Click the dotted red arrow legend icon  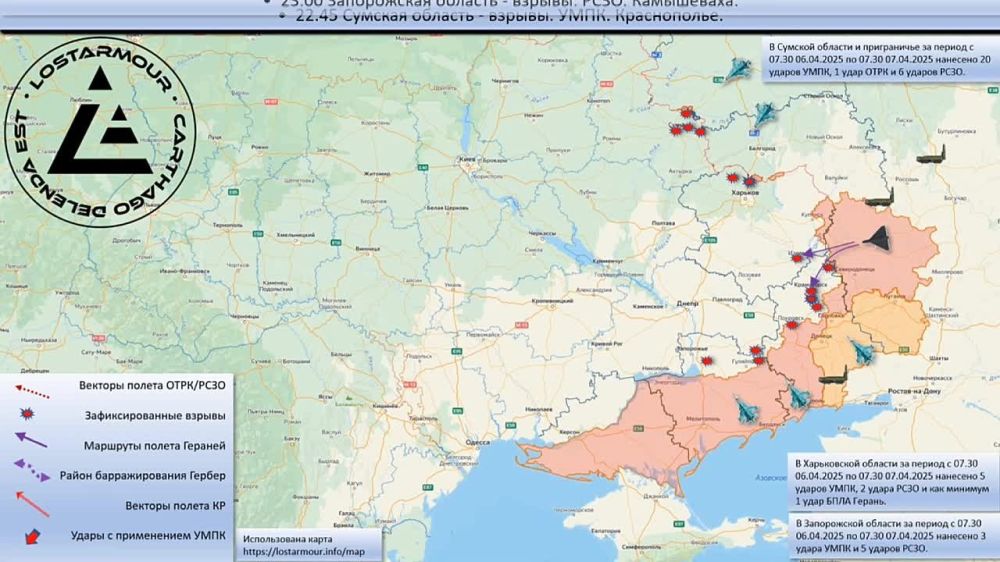(x=32, y=391)
